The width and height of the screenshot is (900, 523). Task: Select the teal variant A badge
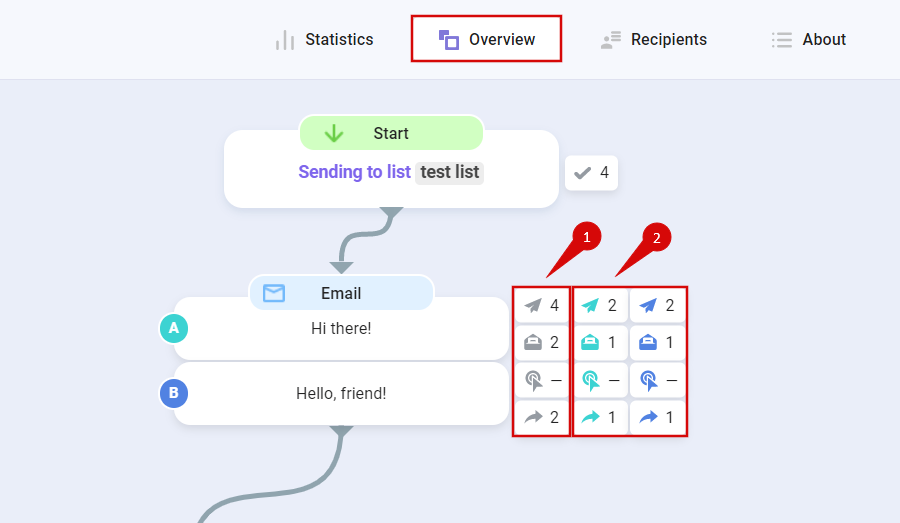click(x=174, y=328)
